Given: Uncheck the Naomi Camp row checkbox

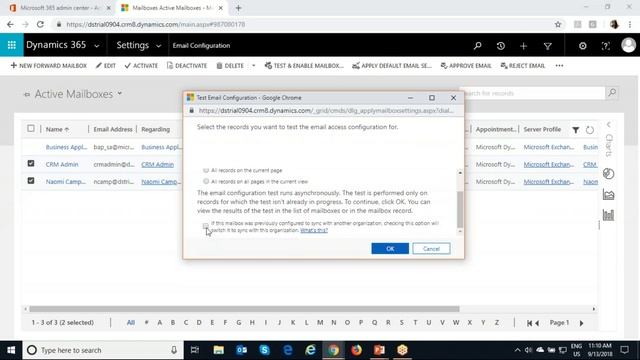Looking at the screenshot, I should point(31,181).
